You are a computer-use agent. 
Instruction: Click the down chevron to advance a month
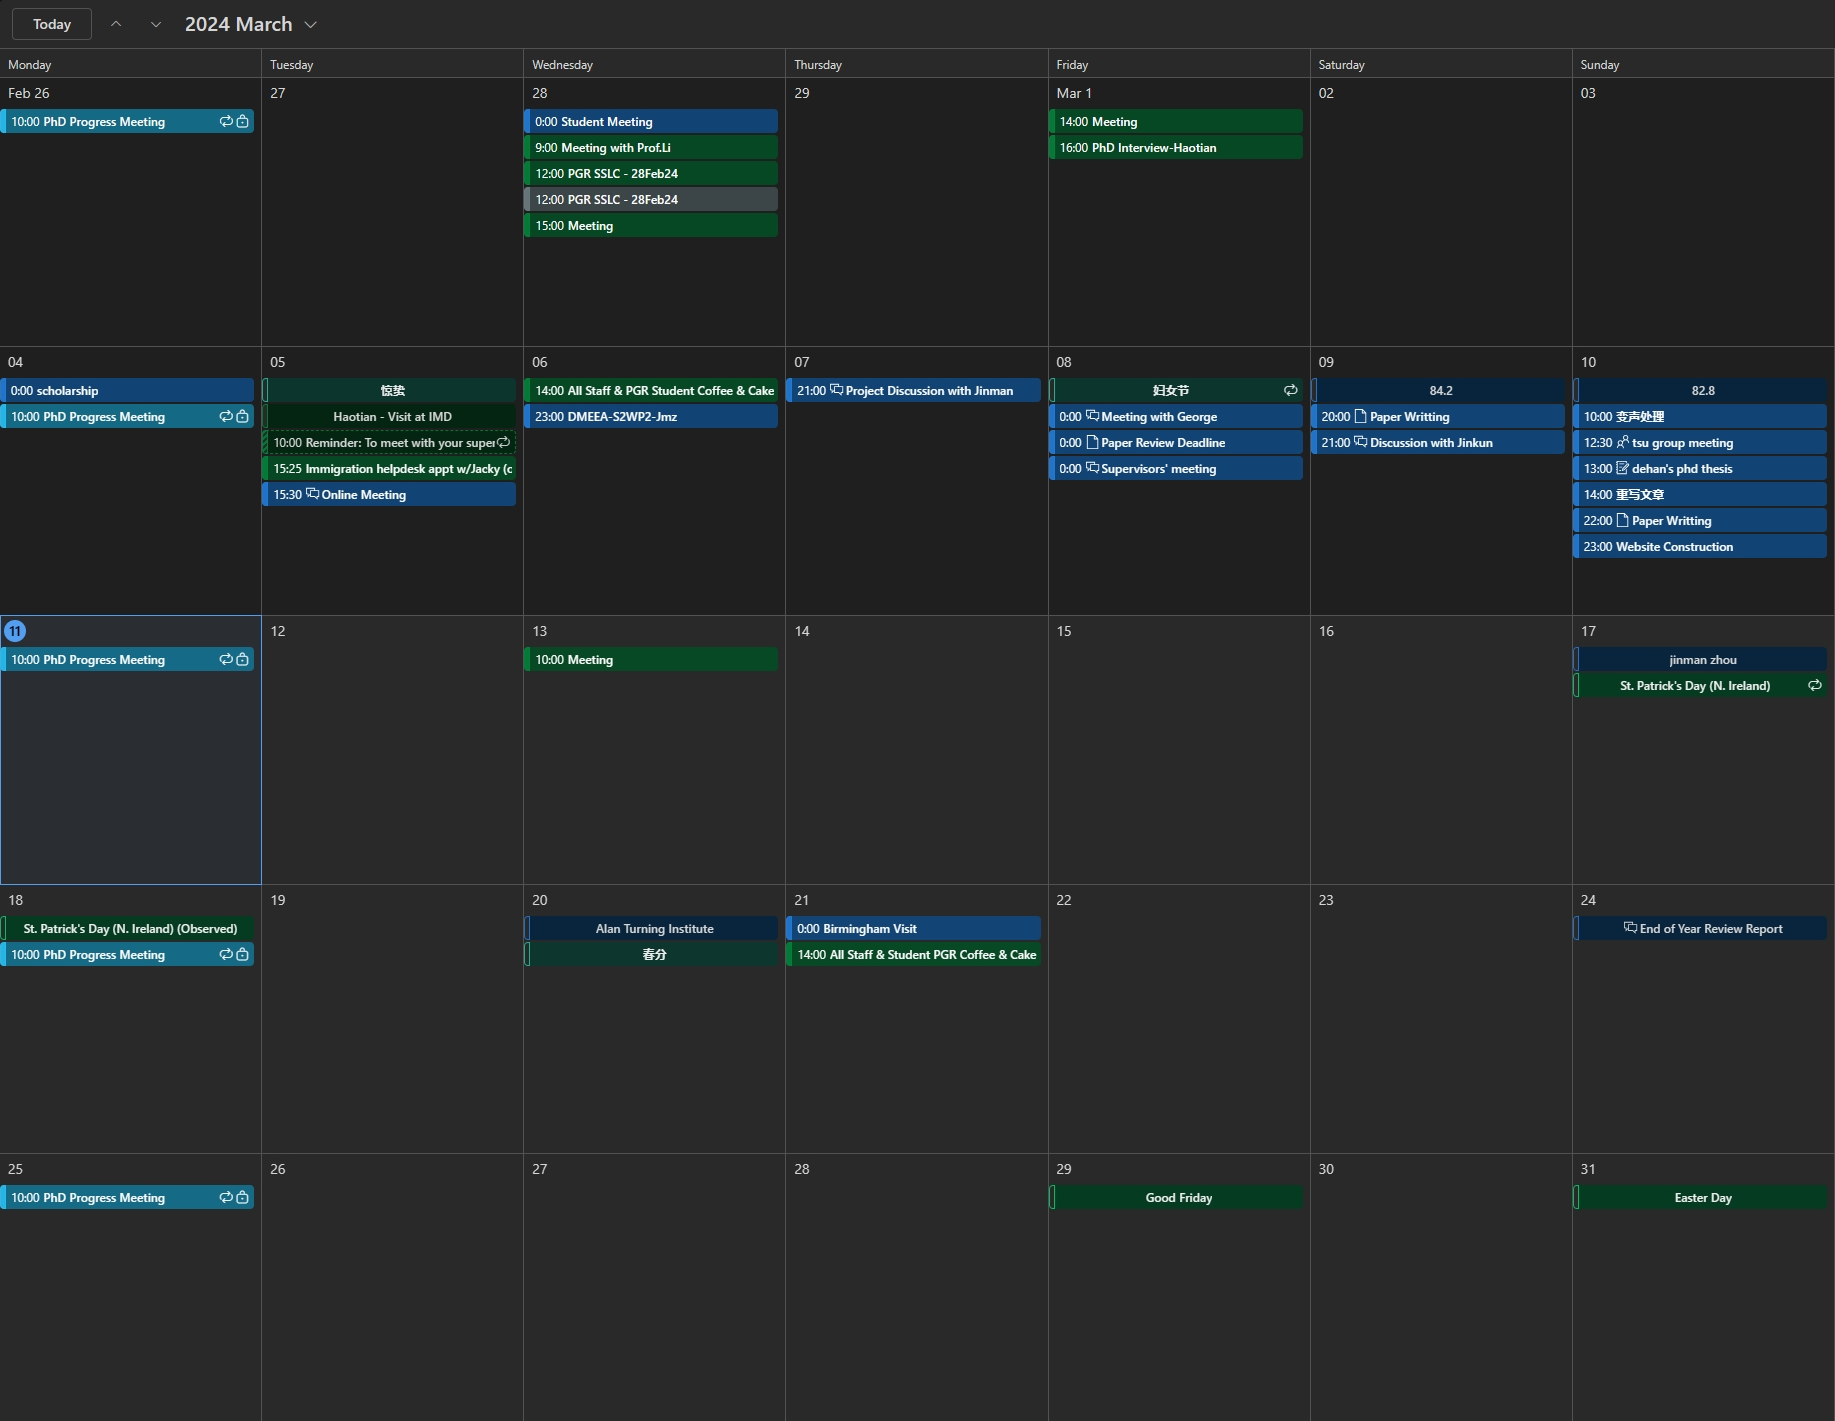point(156,23)
